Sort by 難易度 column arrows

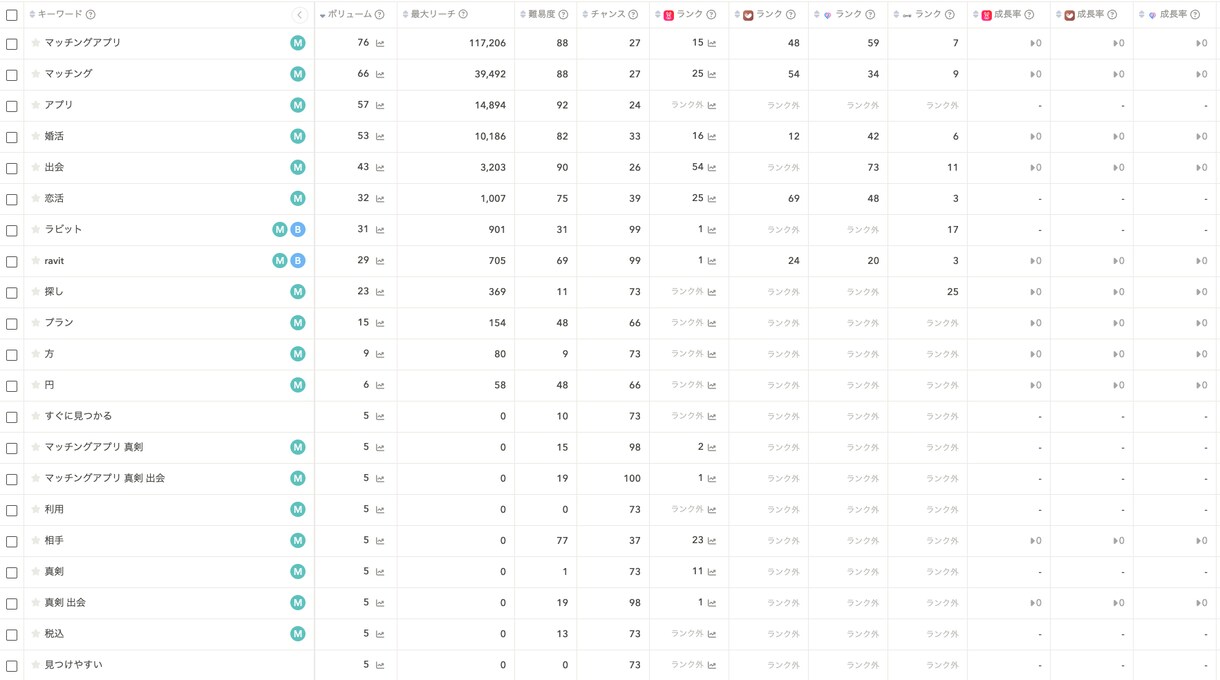(x=523, y=15)
